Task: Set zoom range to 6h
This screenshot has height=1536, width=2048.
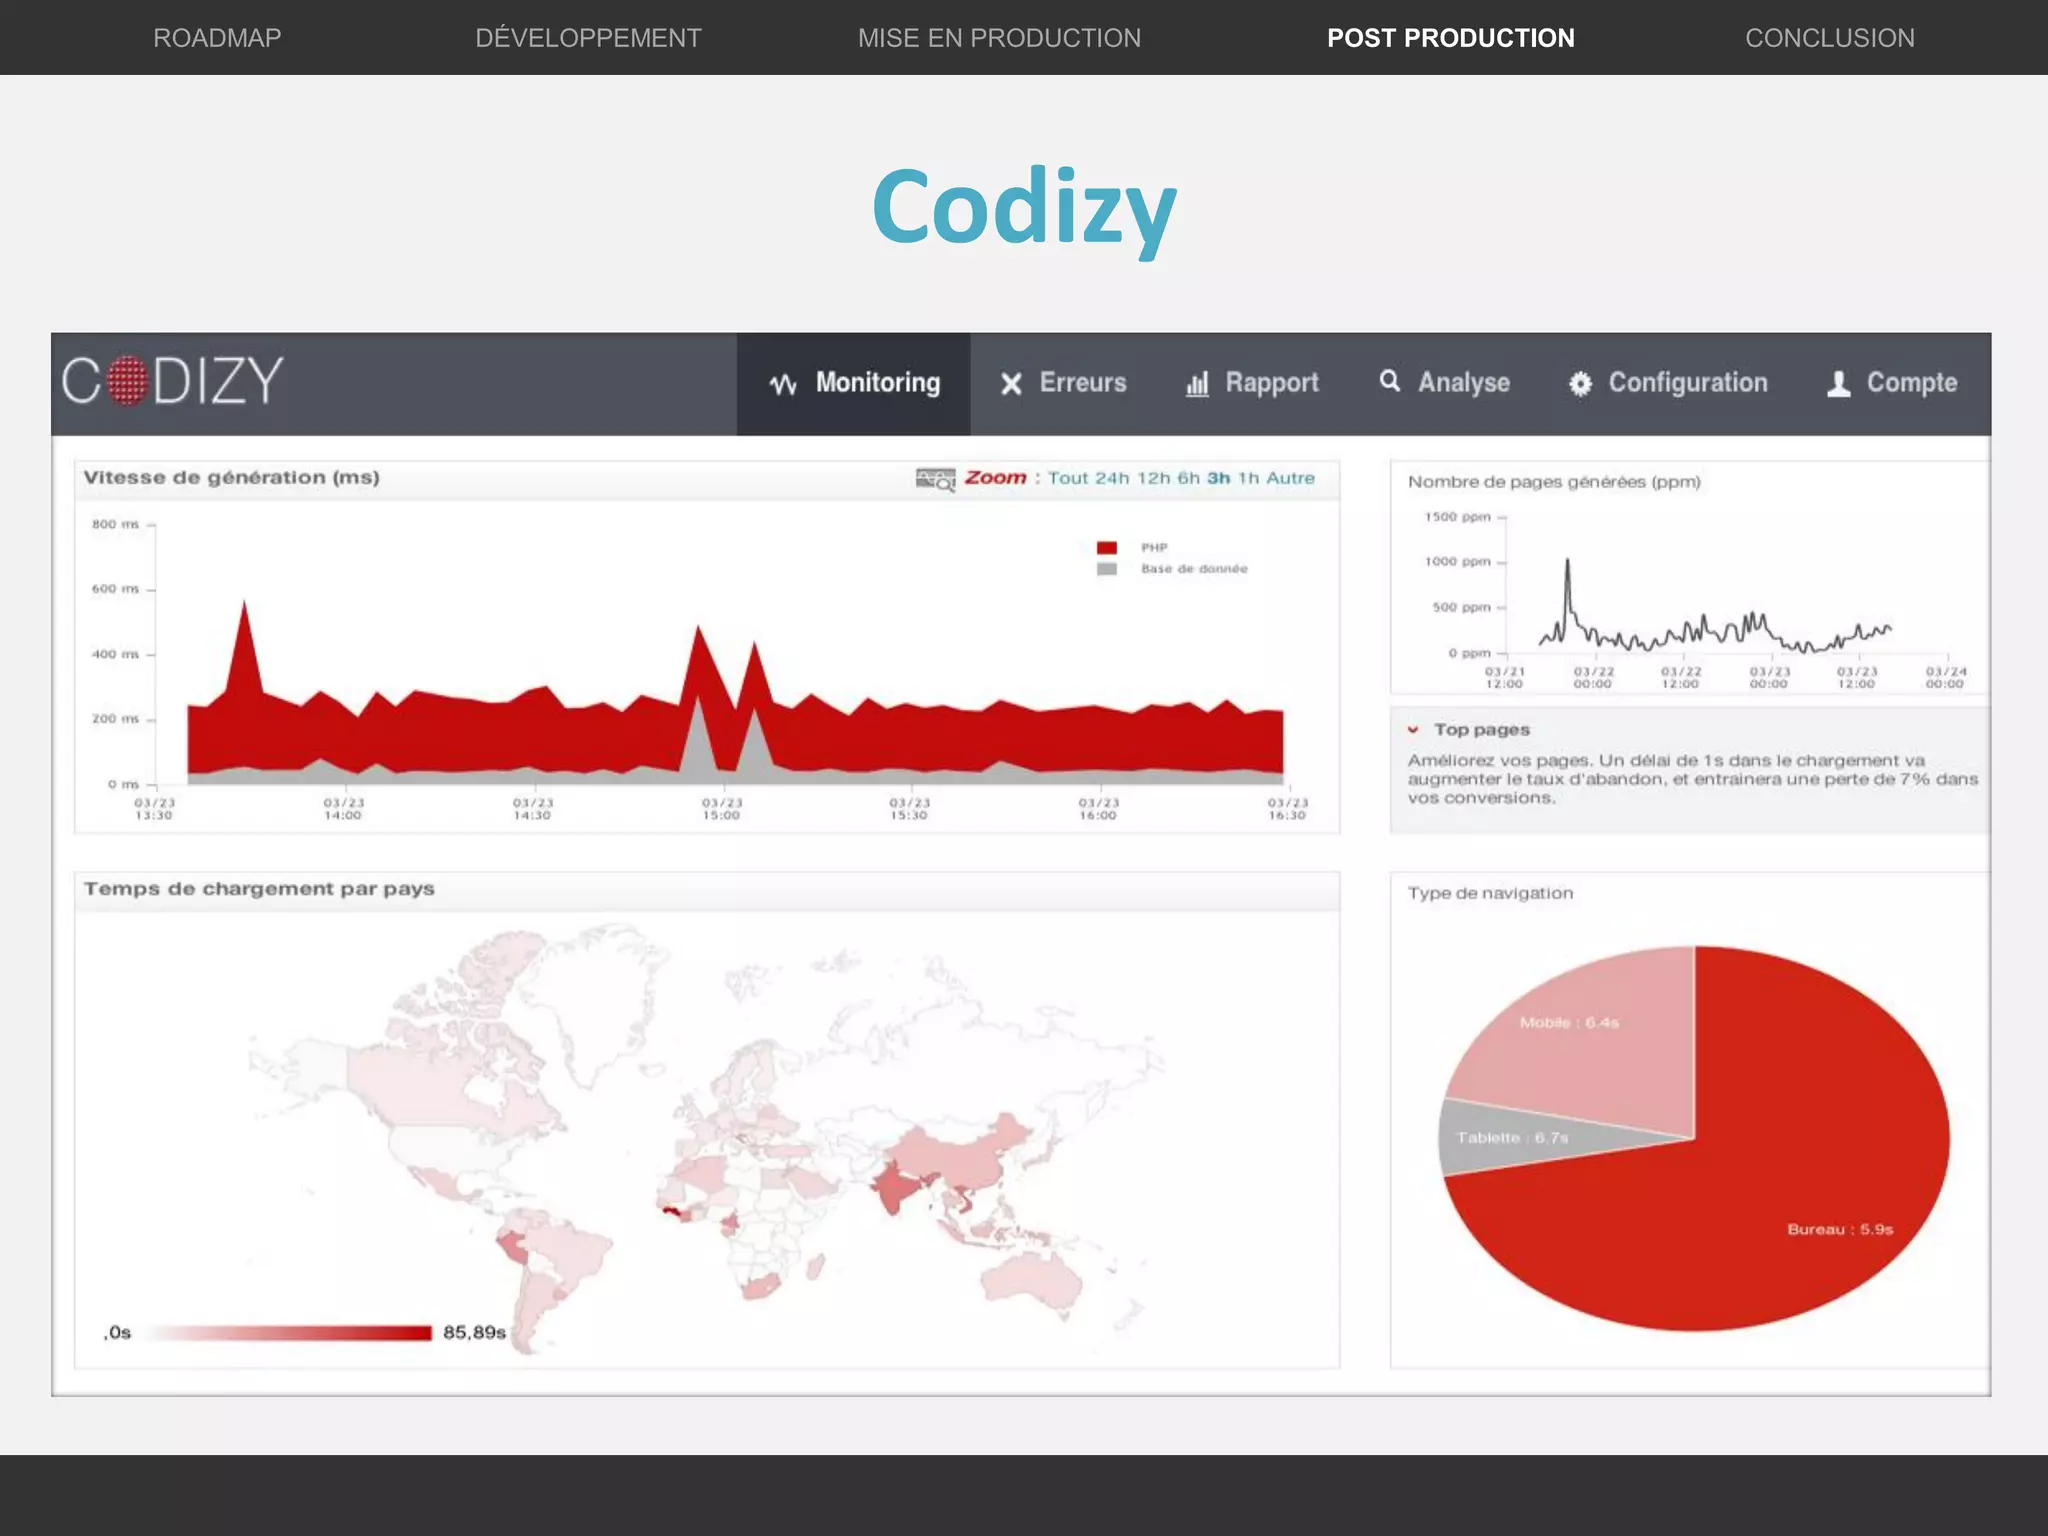Action: 1188,478
